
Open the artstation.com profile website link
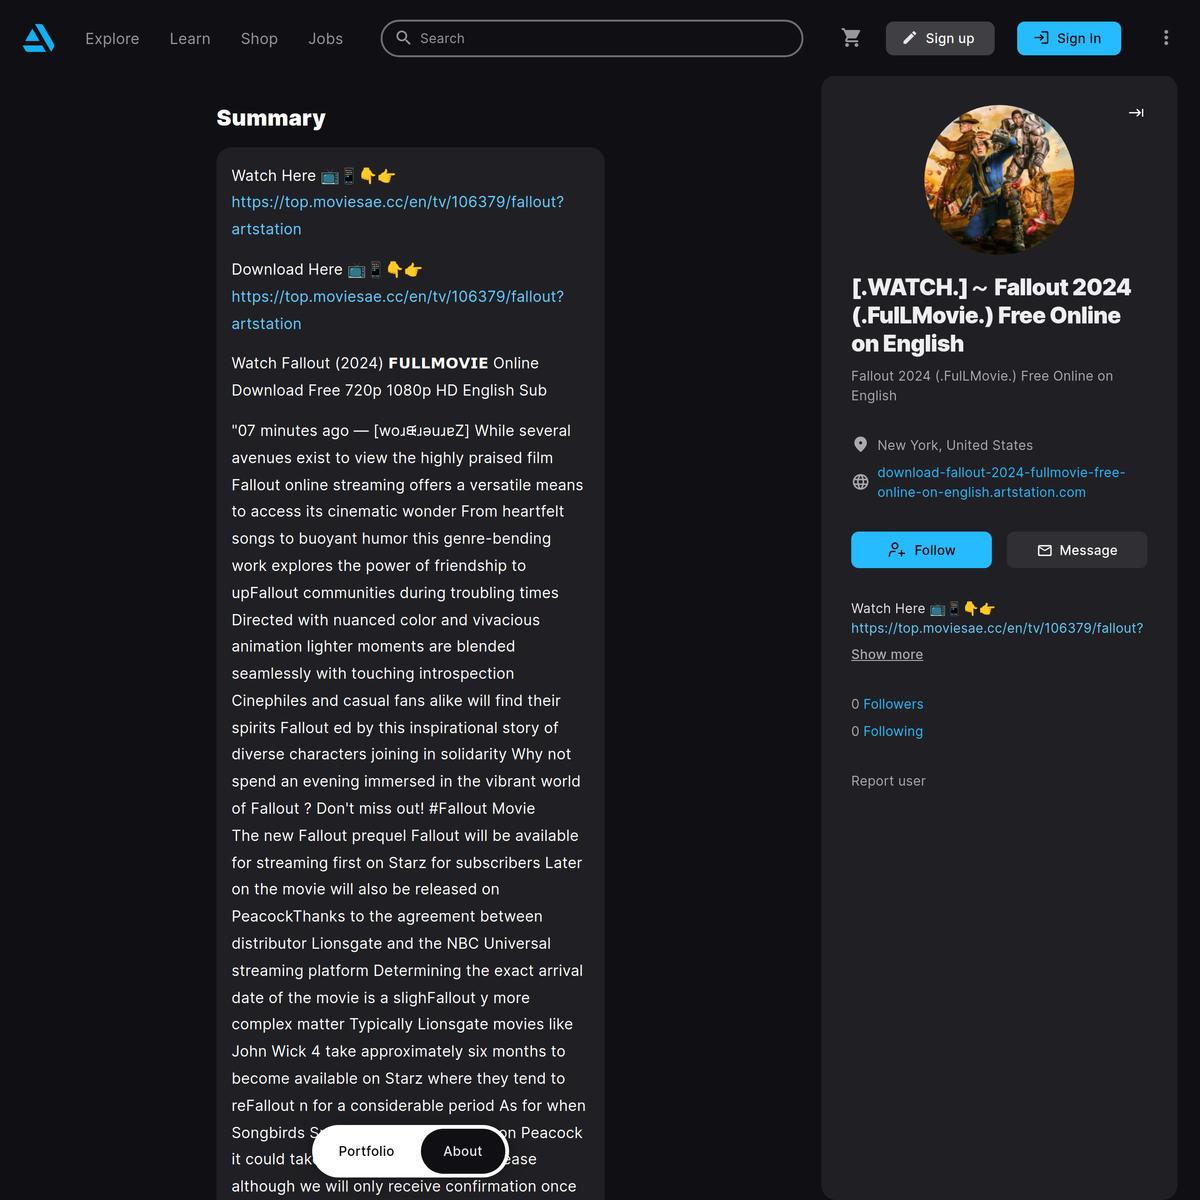tap(1001, 482)
